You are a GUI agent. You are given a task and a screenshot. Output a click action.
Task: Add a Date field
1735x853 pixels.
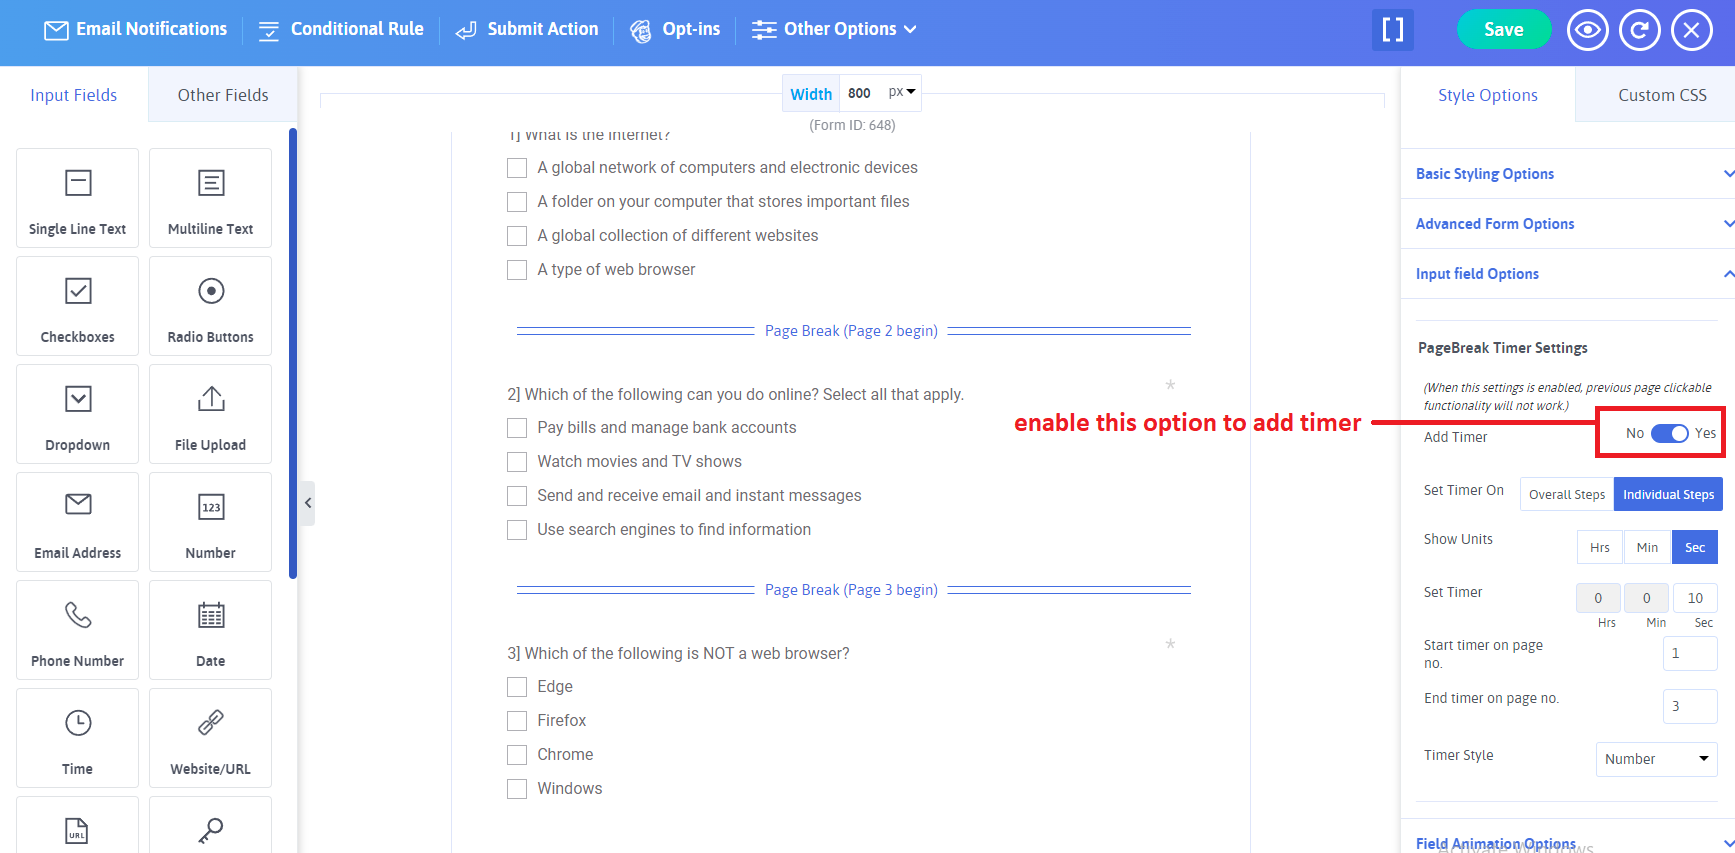point(210,630)
